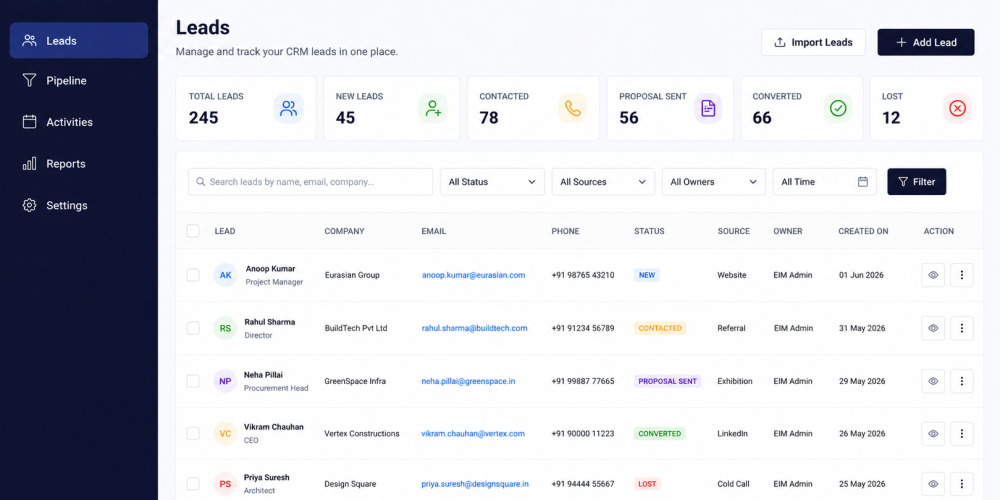This screenshot has width=1000, height=500.
Task: Click phone number +91 98765 43210
Action: click(583, 275)
